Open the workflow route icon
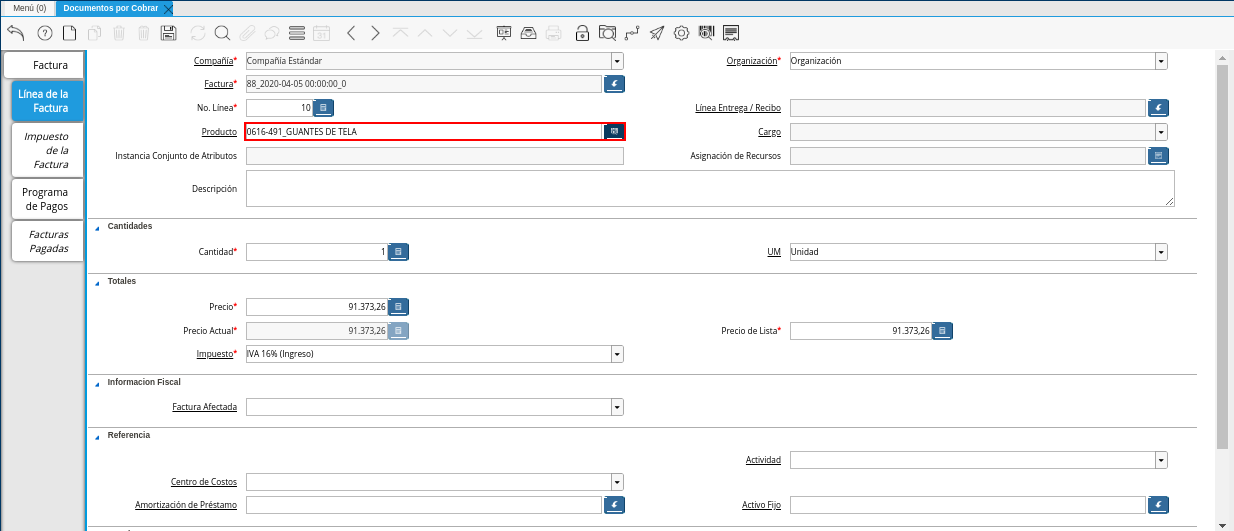Screen dimensions: 1234x531 click(632, 33)
